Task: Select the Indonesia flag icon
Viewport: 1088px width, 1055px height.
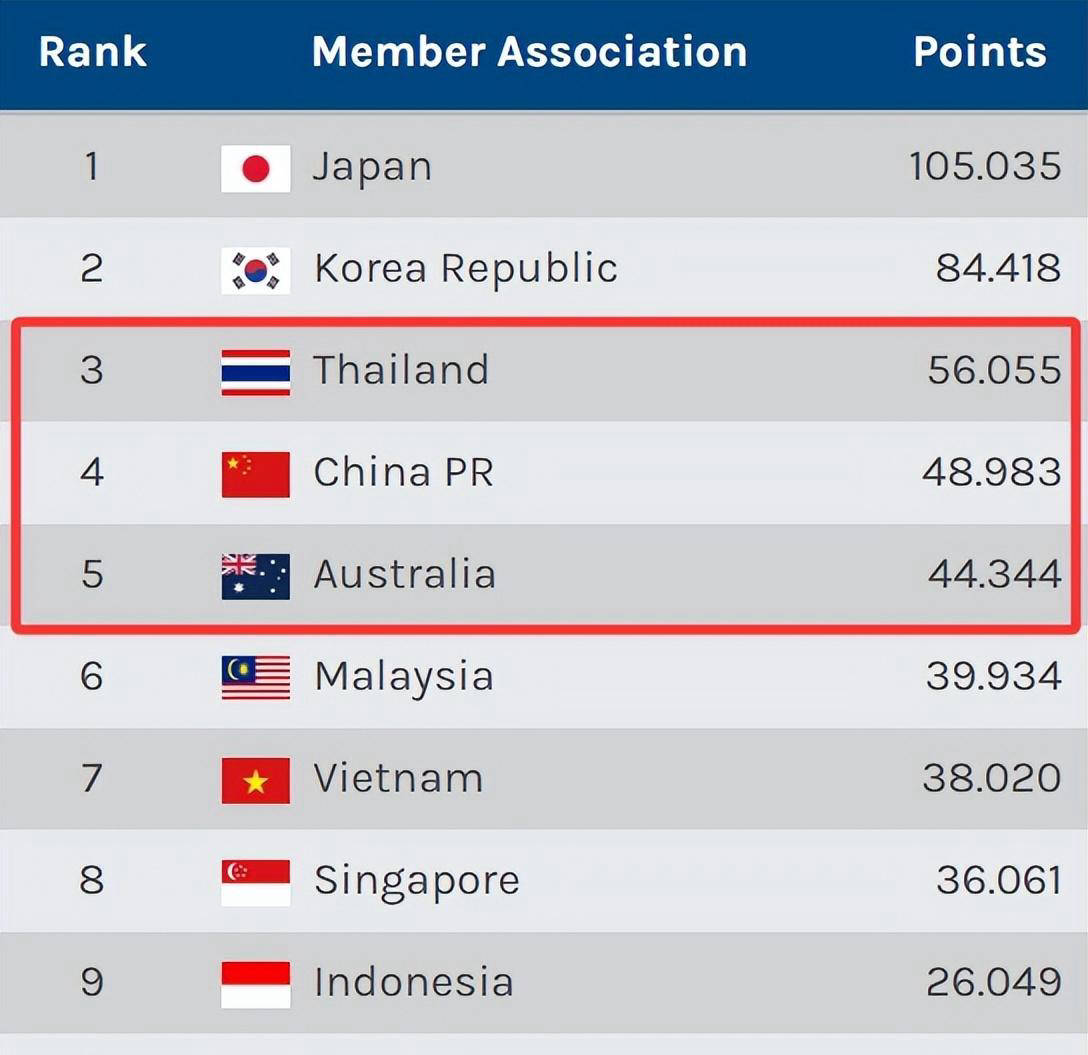Action: point(255,984)
